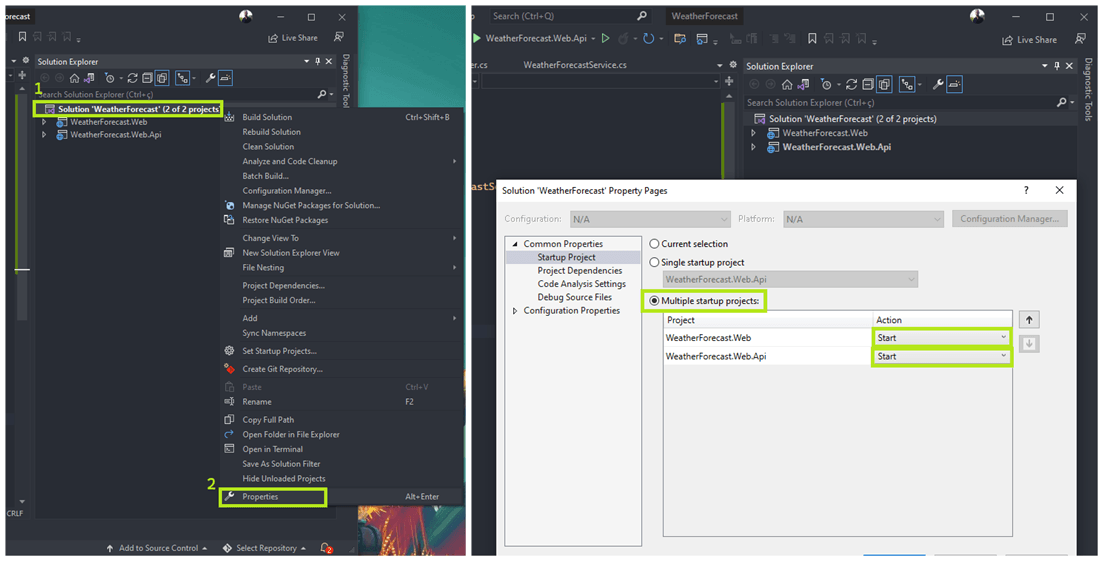Pin left Solution Explorer with auto-hide pin icon
1103x561 pixels.
pyautogui.click(x=318, y=61)
